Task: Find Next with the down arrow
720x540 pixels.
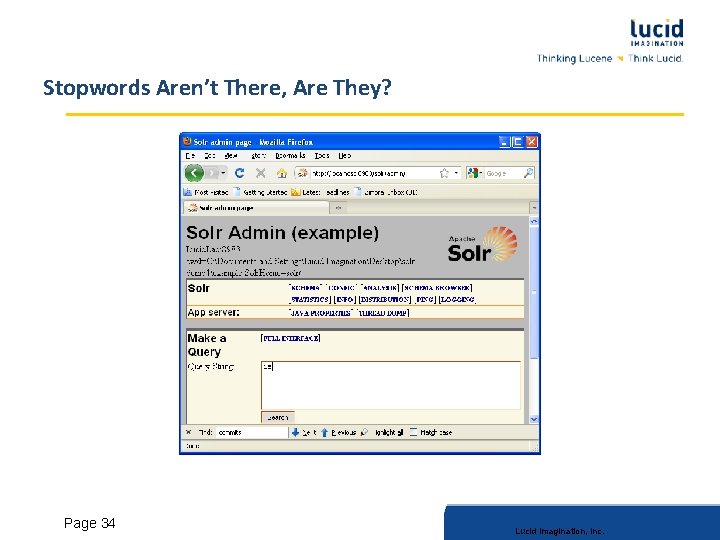Action: [x=304, y=433]
